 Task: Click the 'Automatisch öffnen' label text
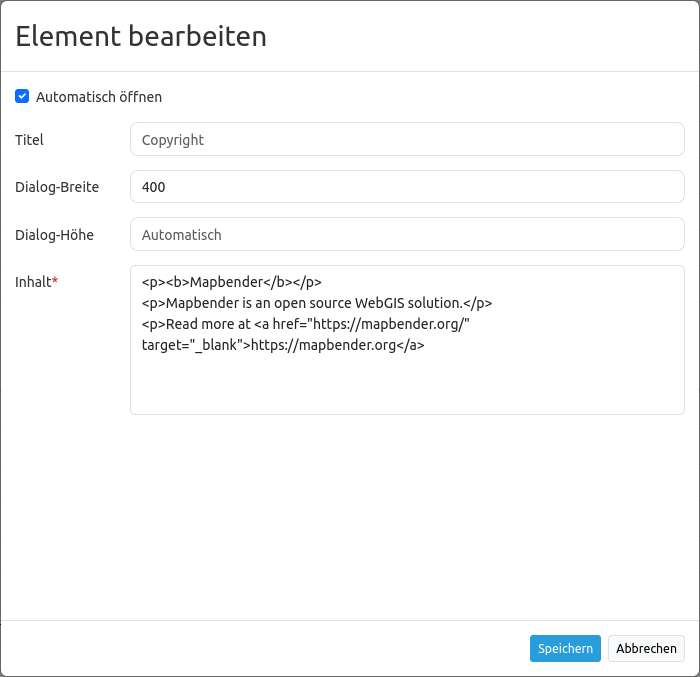click(x=98, y=97)
